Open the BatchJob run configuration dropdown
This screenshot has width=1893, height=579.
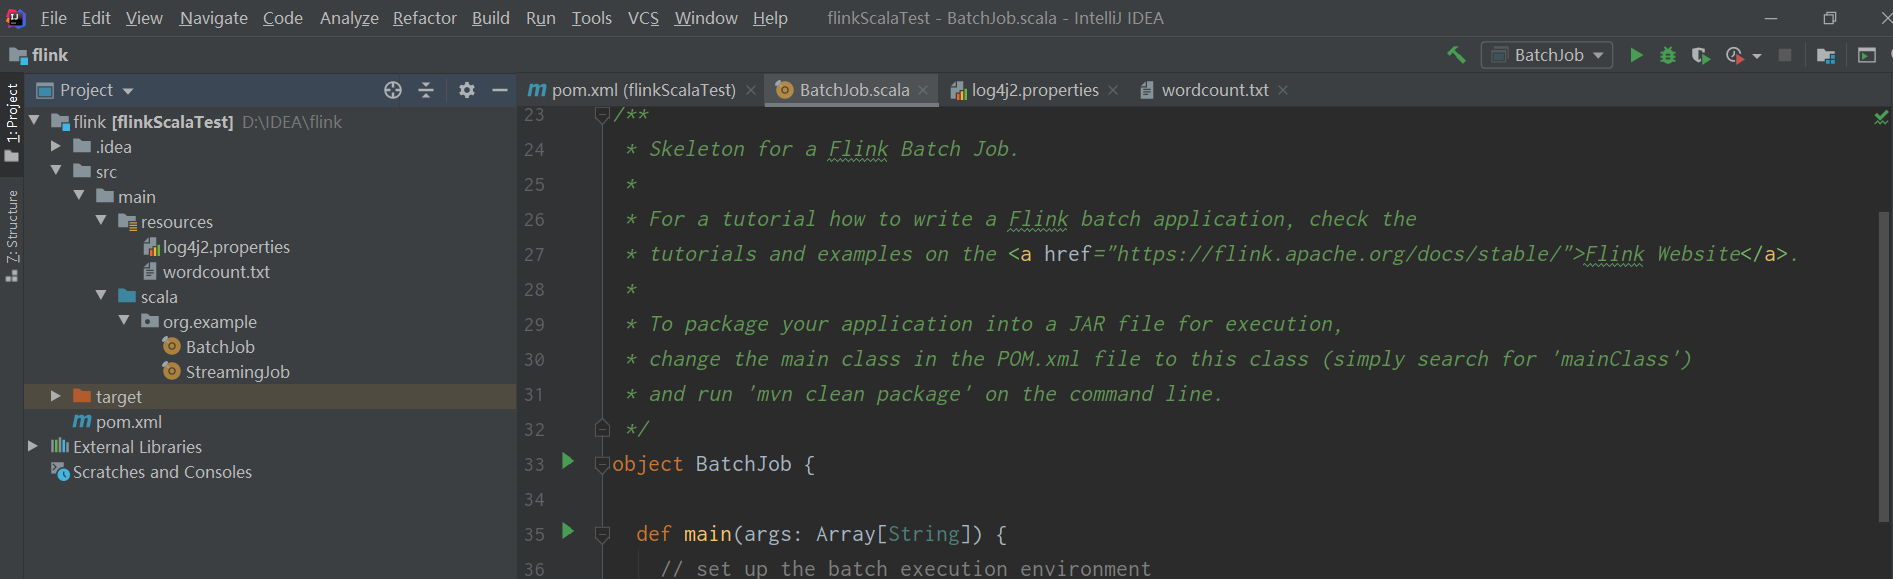tap(1547, 55)
